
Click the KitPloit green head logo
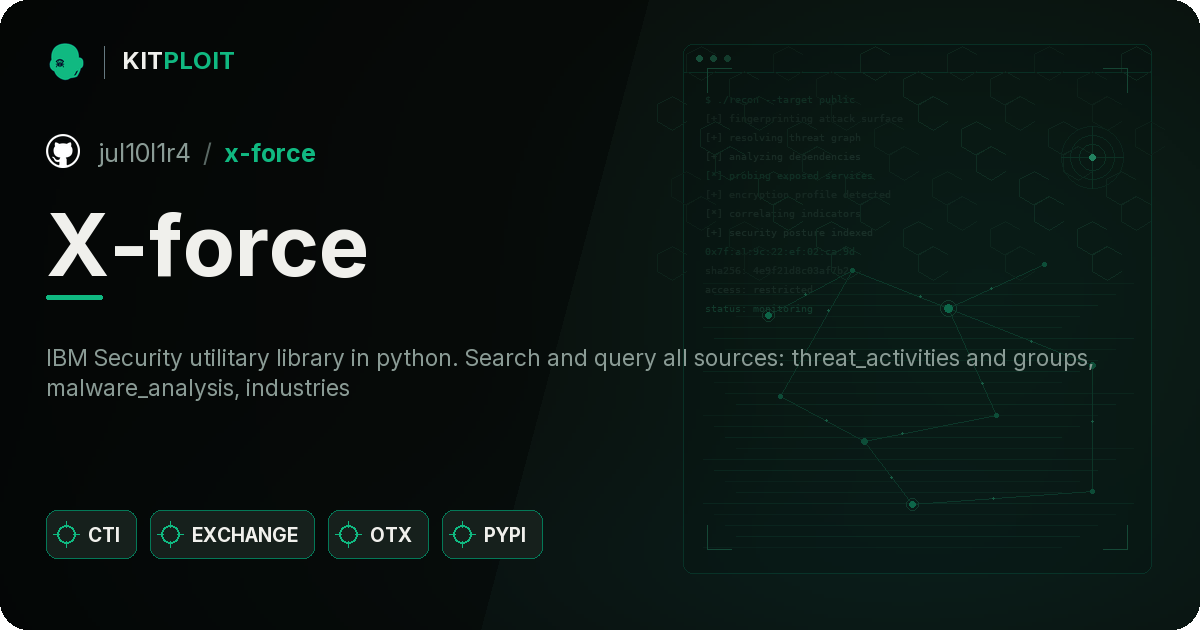click(x=66, y=61)
